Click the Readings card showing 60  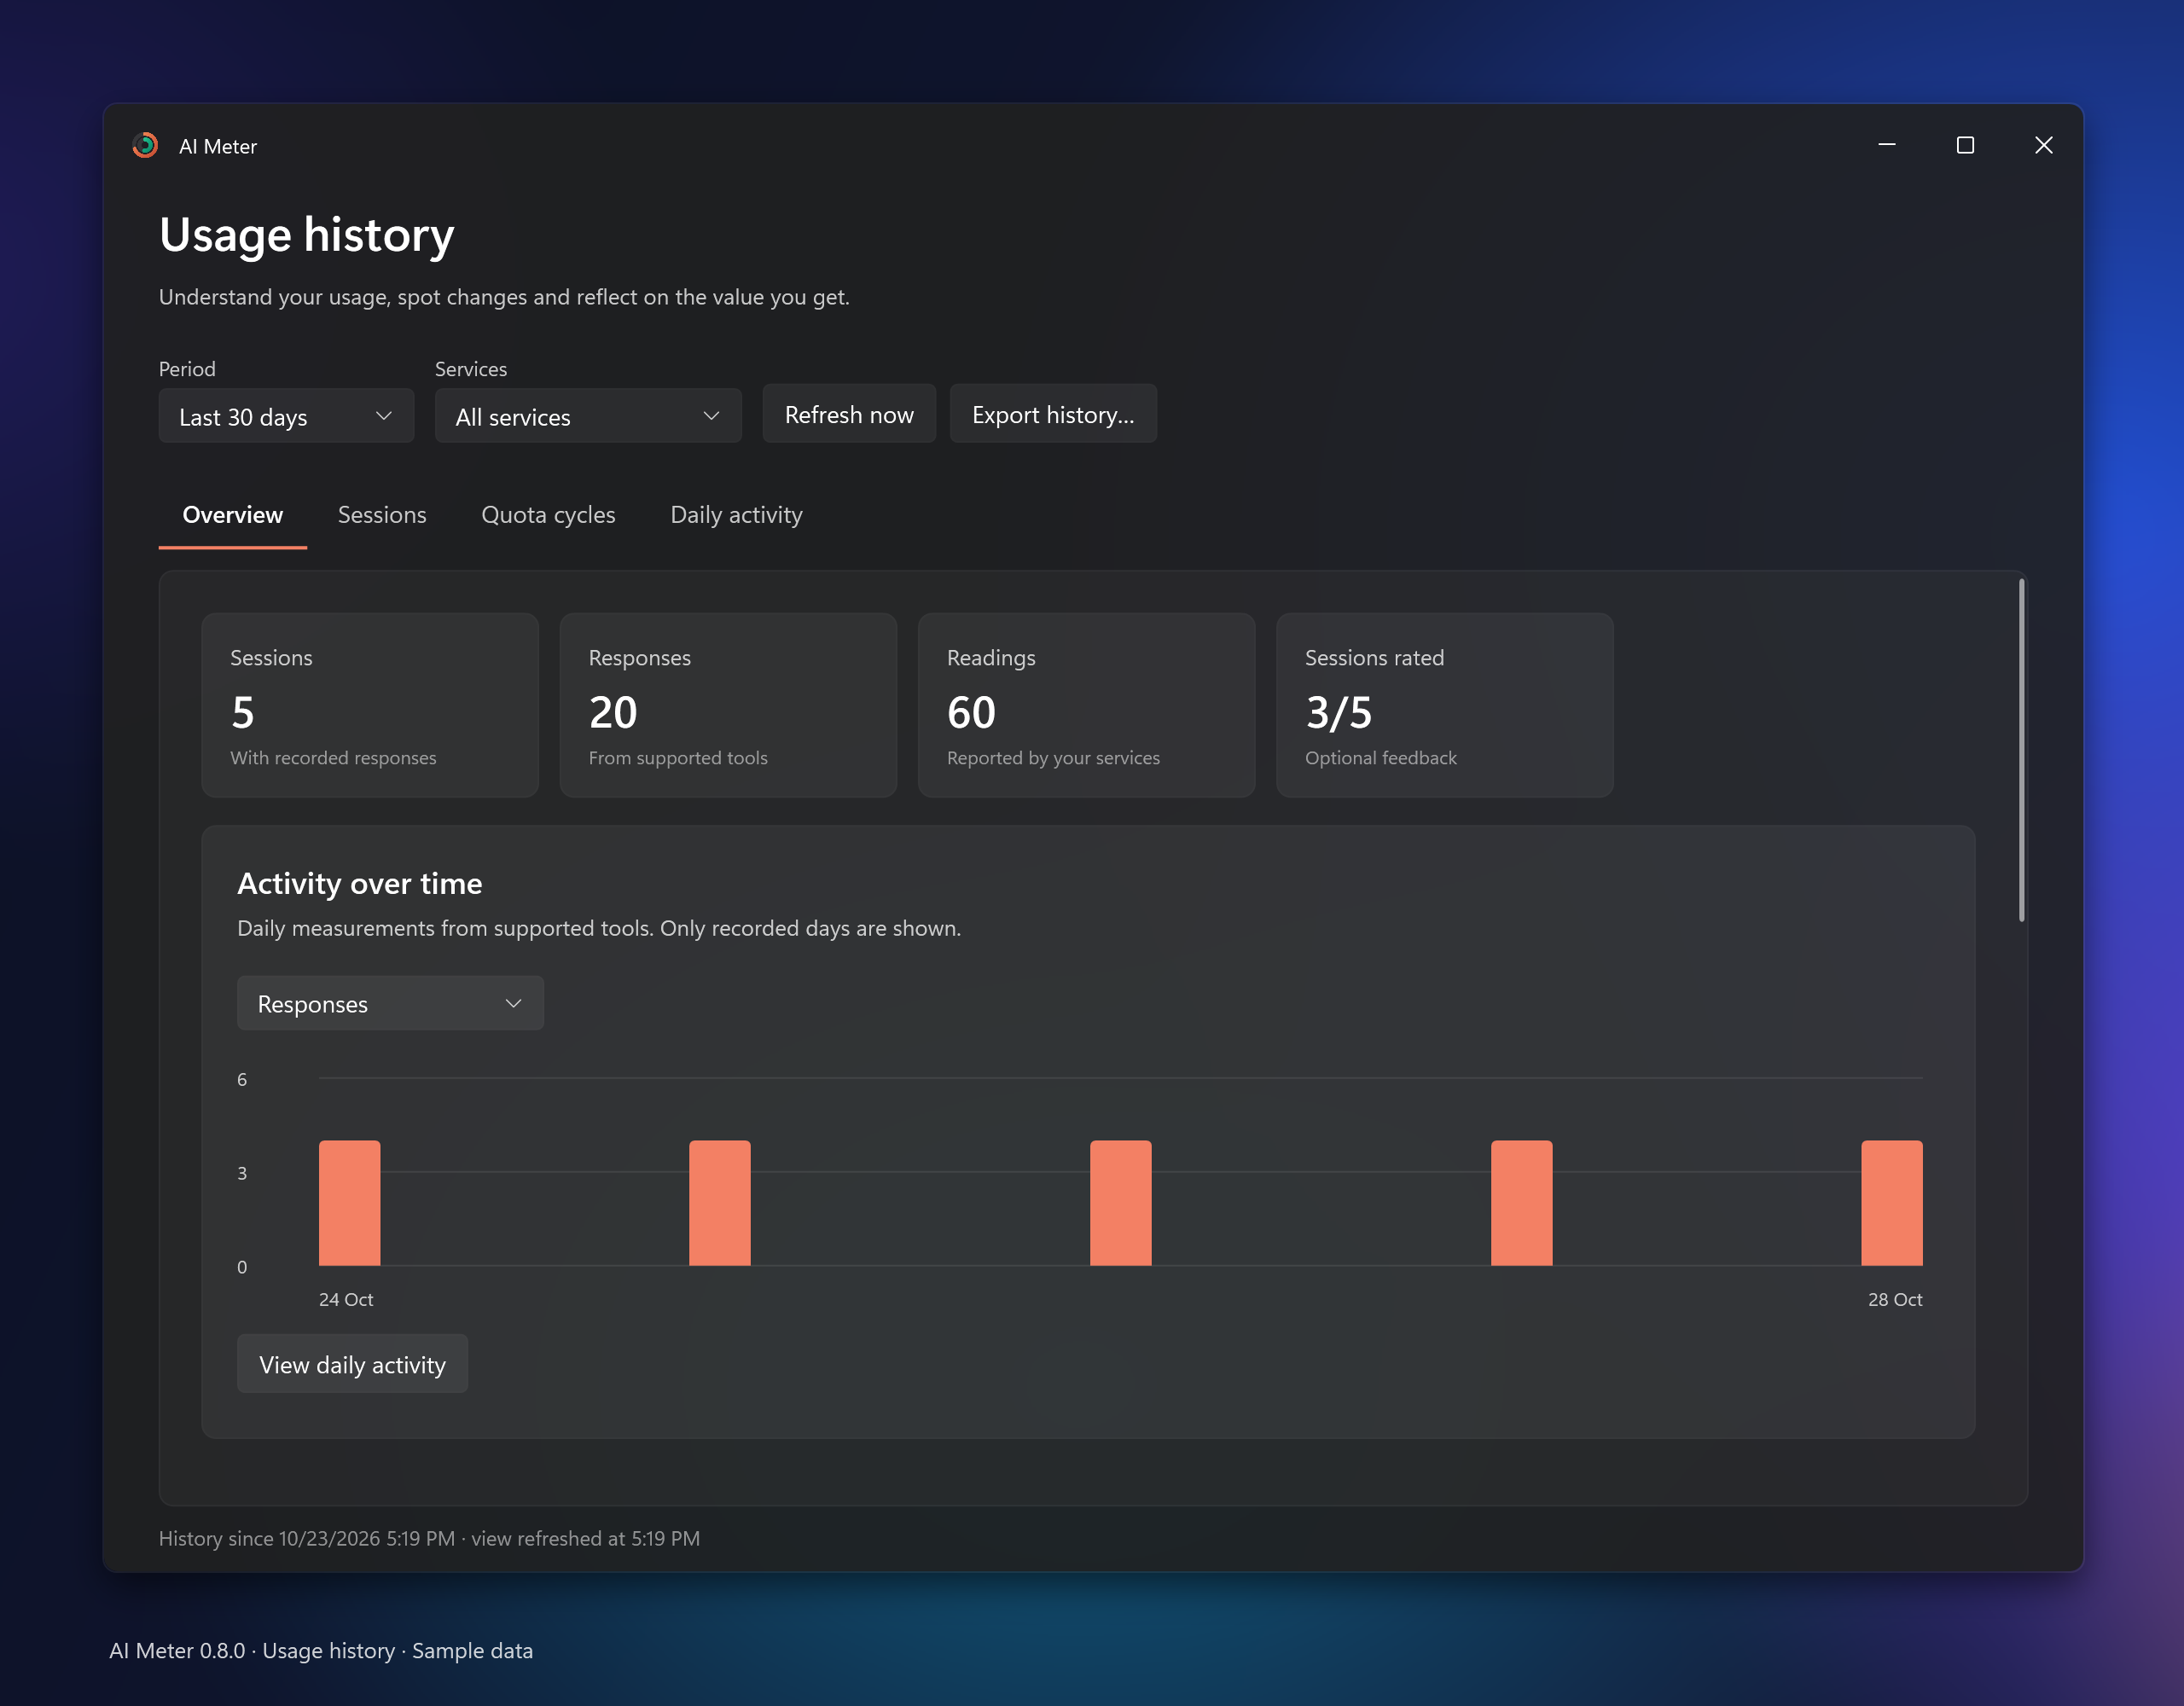1086,705
